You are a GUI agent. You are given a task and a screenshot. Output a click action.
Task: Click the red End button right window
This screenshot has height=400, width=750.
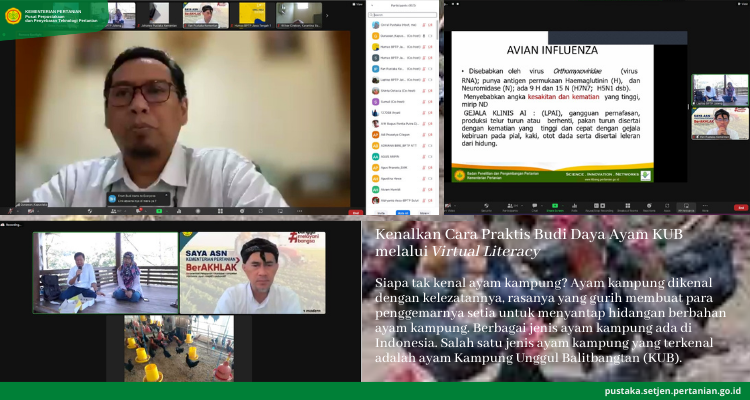(741, 208)
